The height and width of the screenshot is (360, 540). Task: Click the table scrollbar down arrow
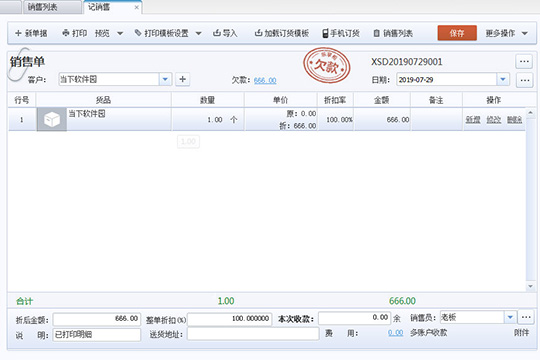(x=530, y=286)
